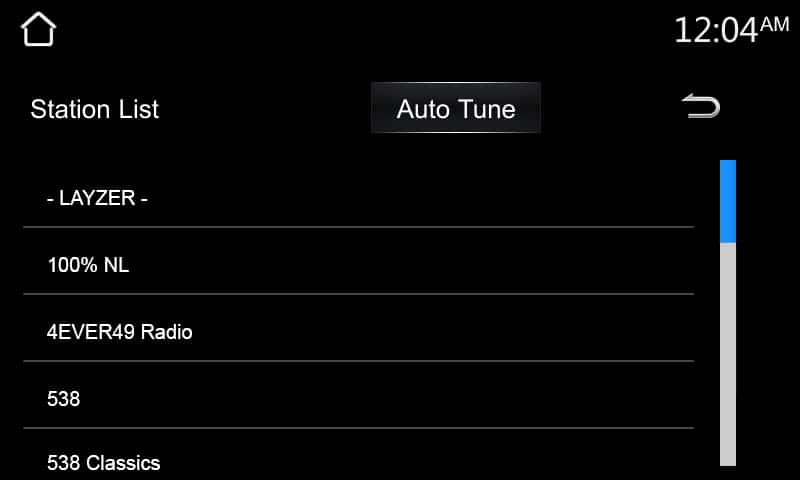
Task: Tap the 12:04 AM clock display
Action: 731,30
